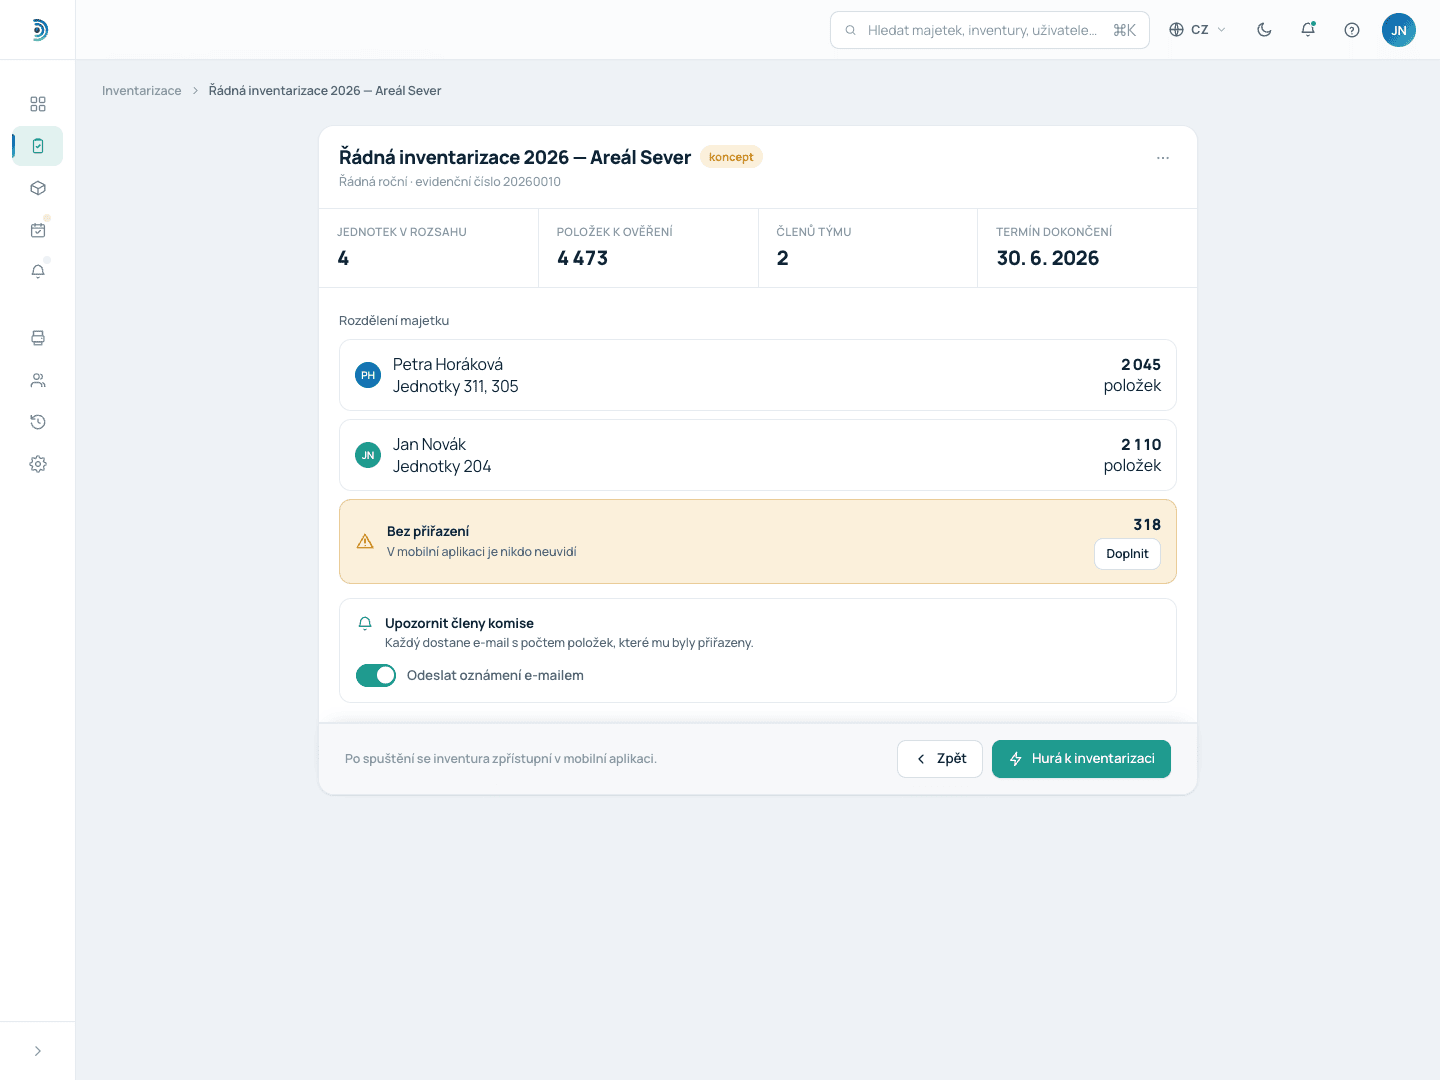1440x1080 pixels.
Task: Open the three-dot more options menu
Action: coord(1163,158)
